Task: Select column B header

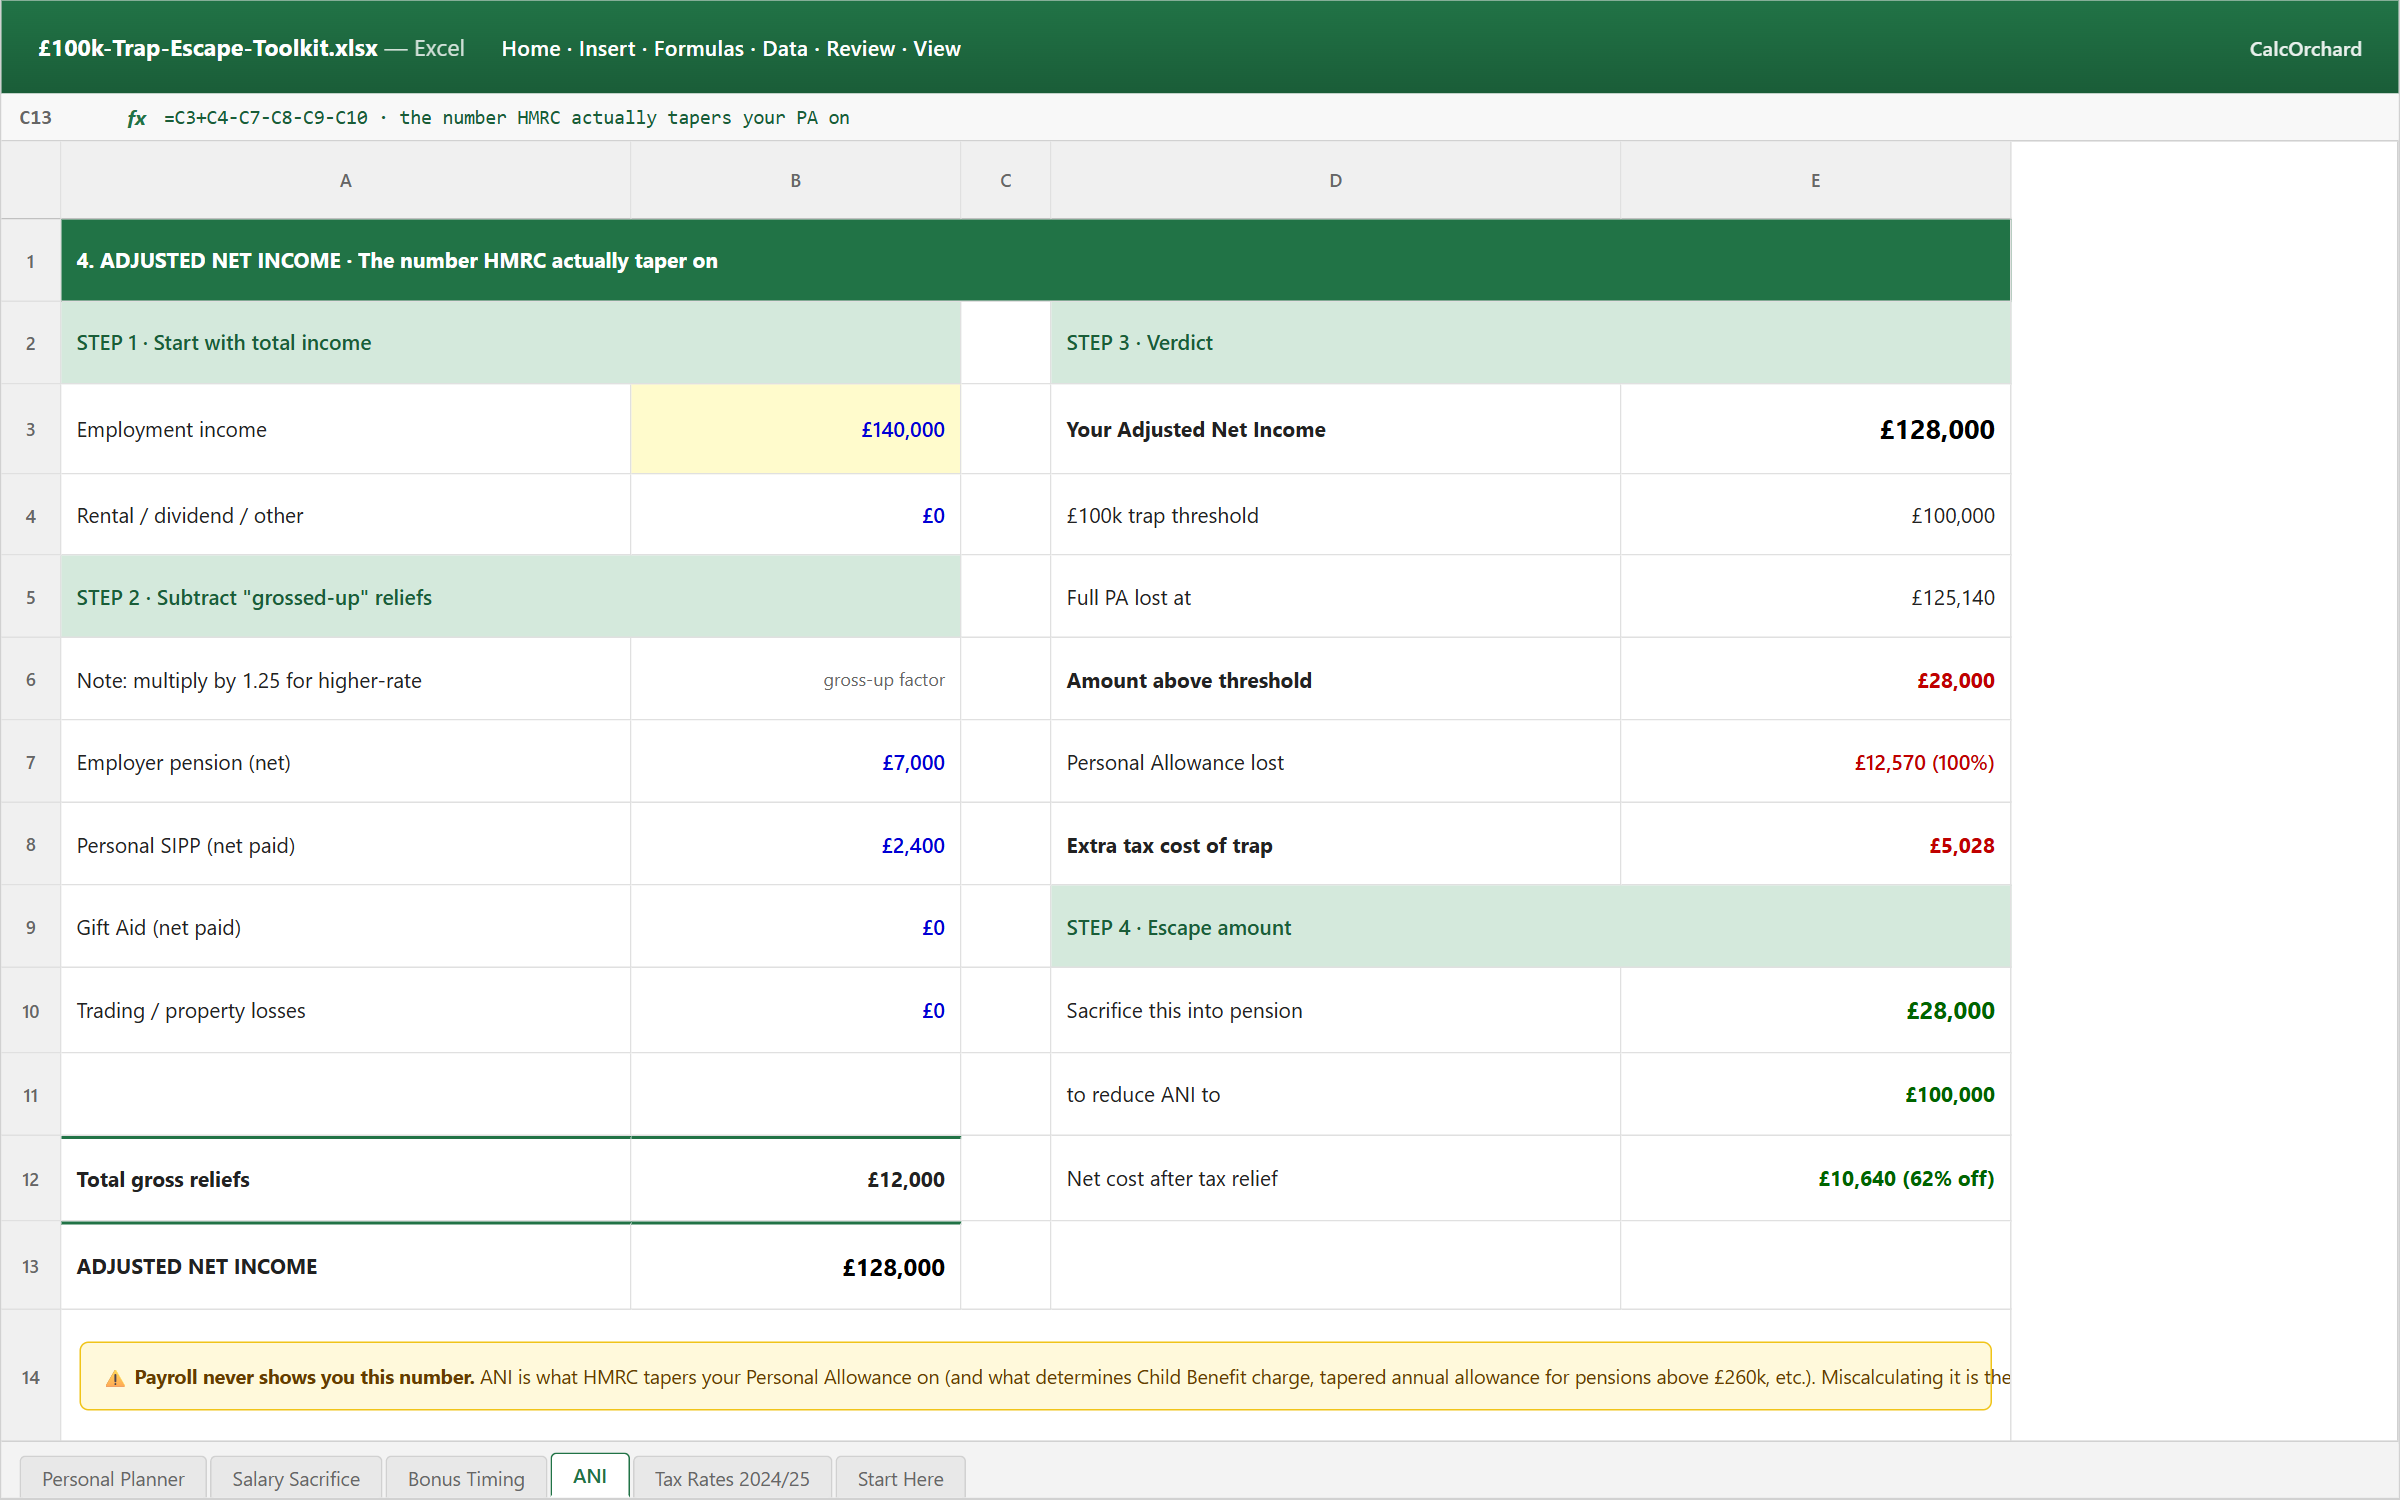Action: (x=795, y=180)
